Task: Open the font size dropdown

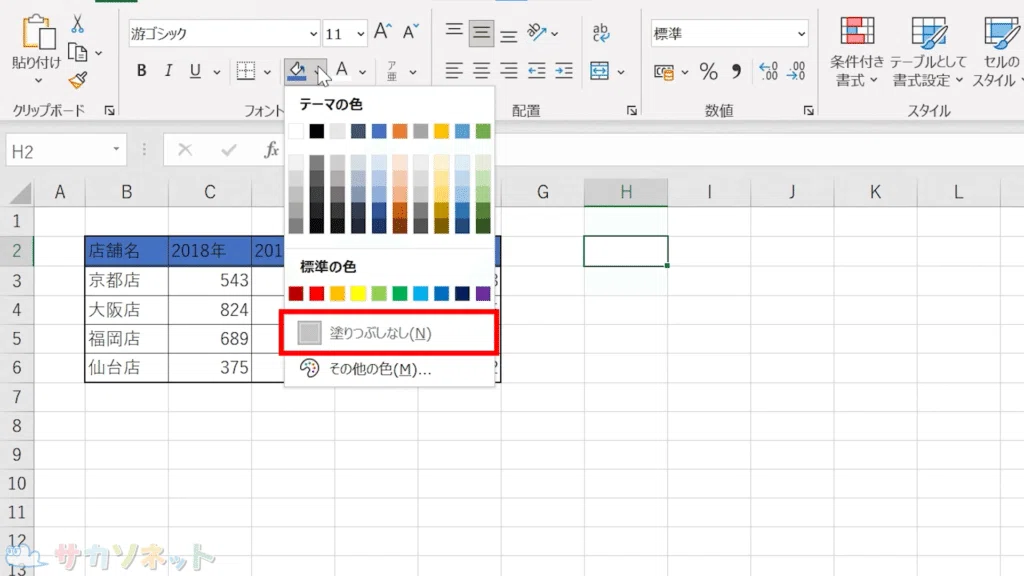Action: pyautogui.click(x=360, y=34)
